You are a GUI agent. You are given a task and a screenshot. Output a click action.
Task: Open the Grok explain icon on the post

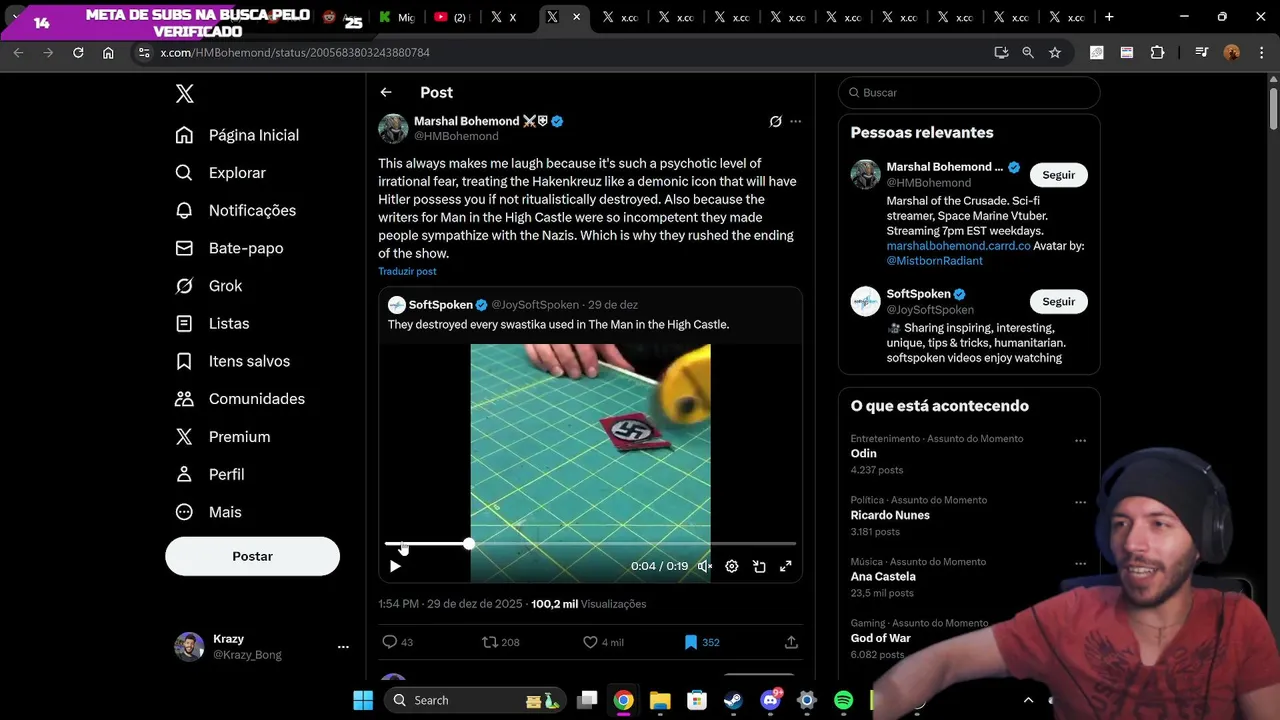pos(775,121)
